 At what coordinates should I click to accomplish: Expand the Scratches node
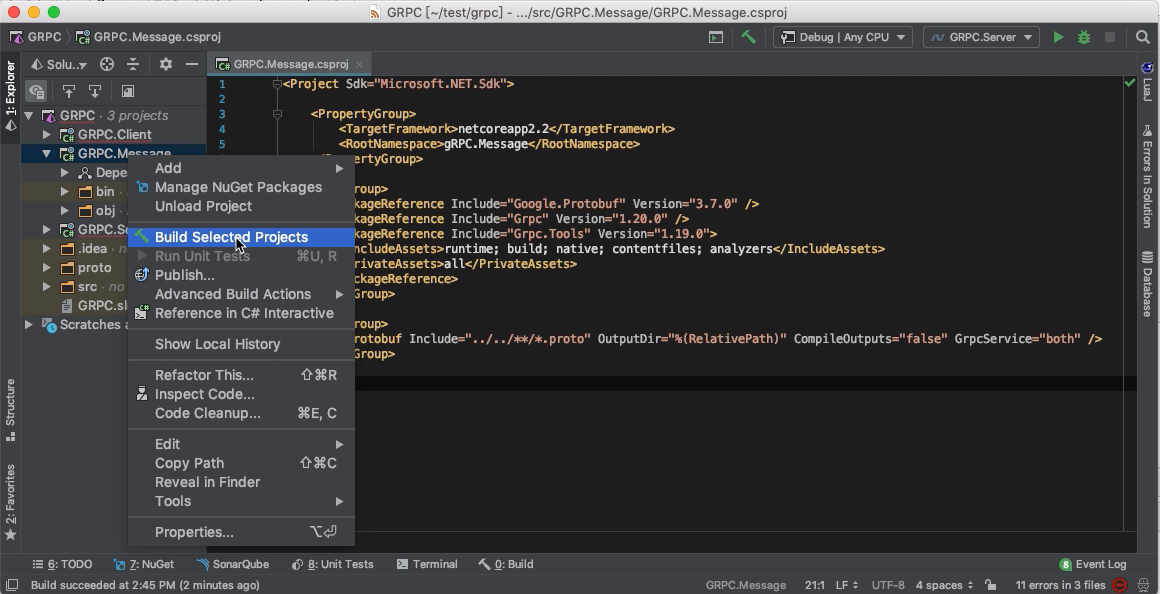click(28, 325)
